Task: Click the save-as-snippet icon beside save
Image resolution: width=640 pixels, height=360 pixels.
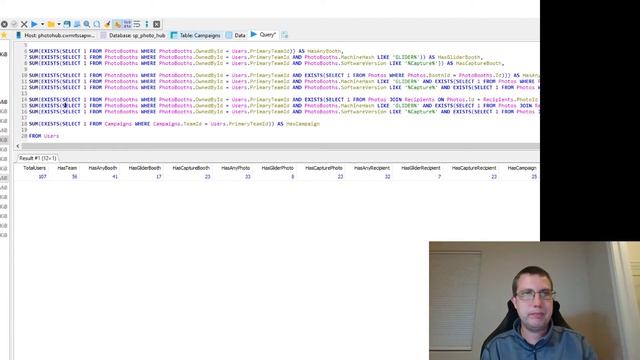Action: 77,24
